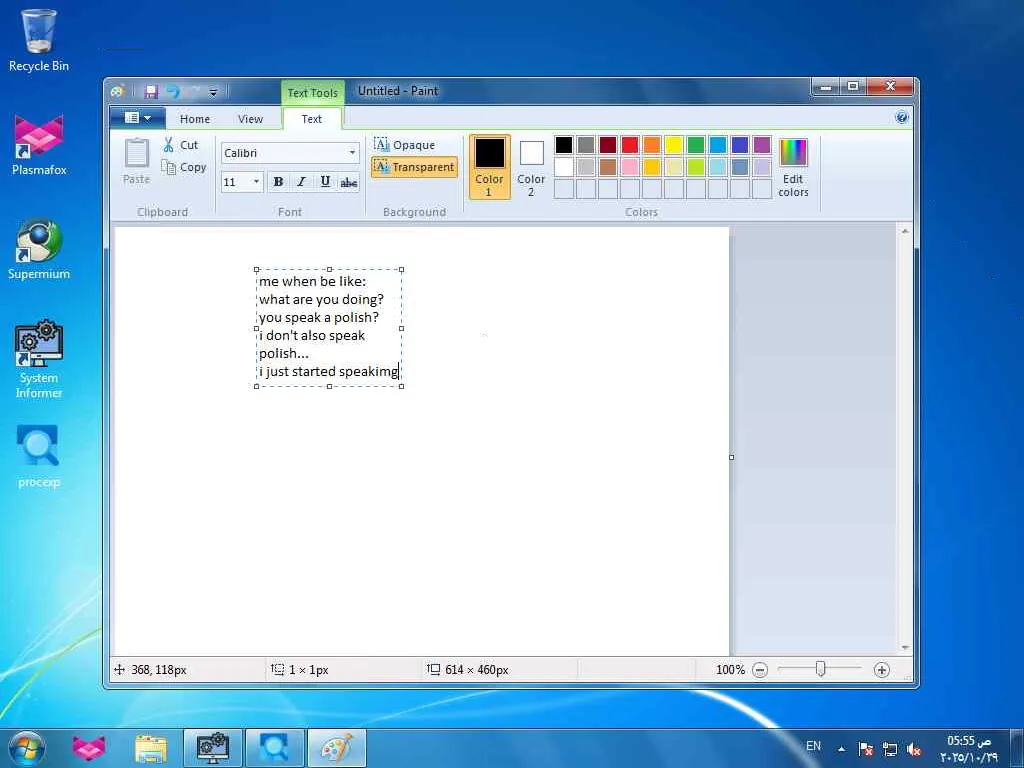Click the dimmed Redo arrow in title bar
1024x768 pixels.
pos(195,91)
